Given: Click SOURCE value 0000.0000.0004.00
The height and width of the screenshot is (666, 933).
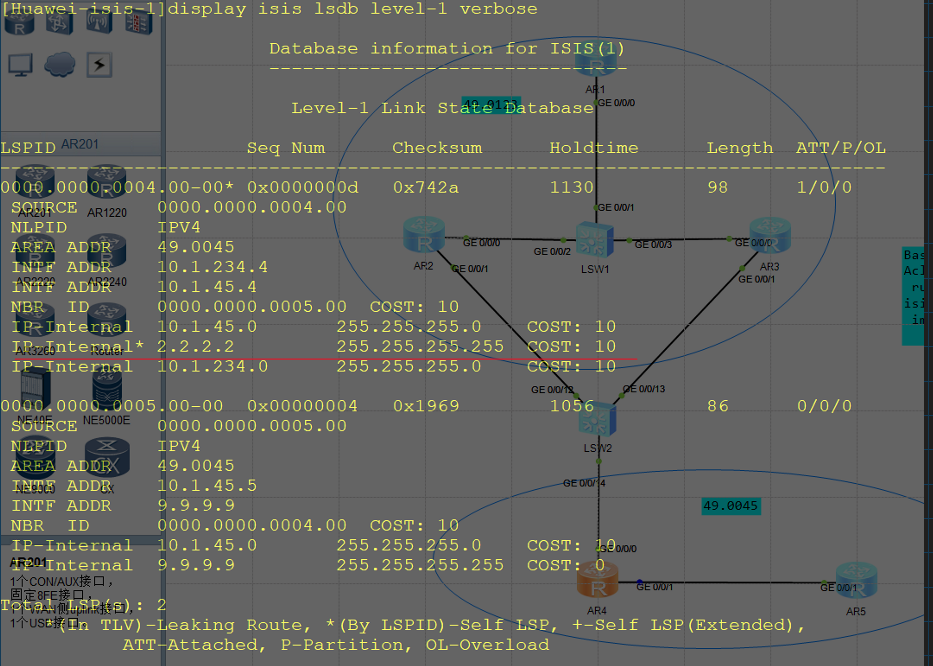Looking at the screenshot, I should [x=252, y=208].
